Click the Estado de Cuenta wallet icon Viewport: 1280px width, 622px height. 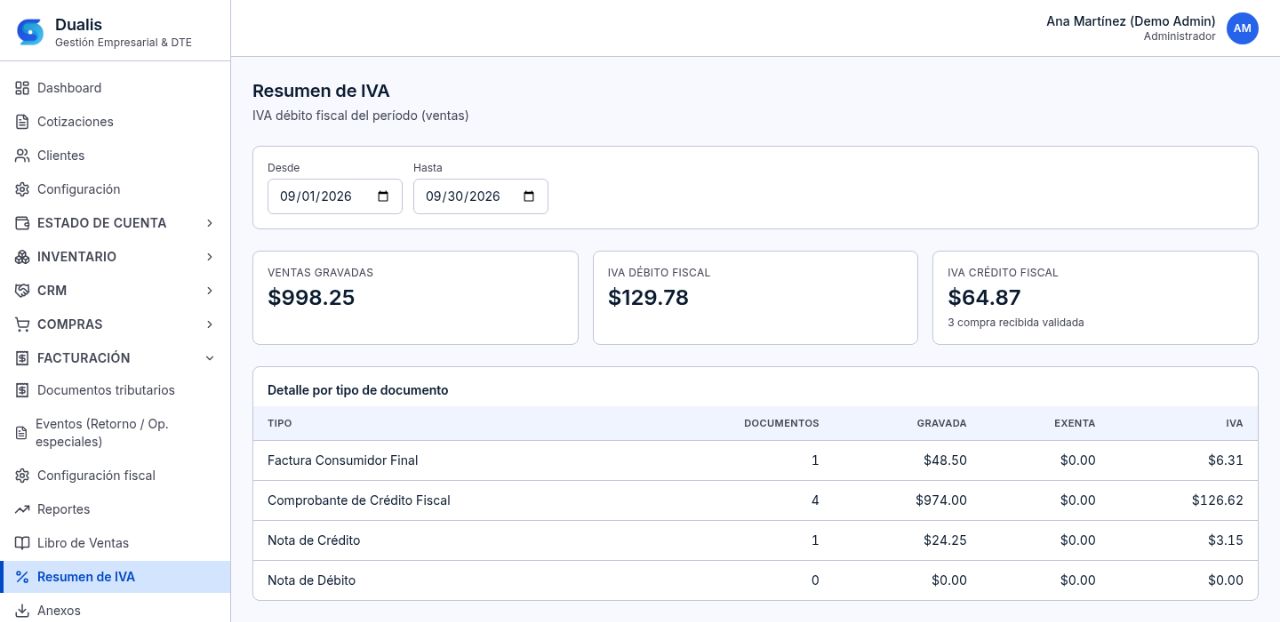[x=22, y=223]
